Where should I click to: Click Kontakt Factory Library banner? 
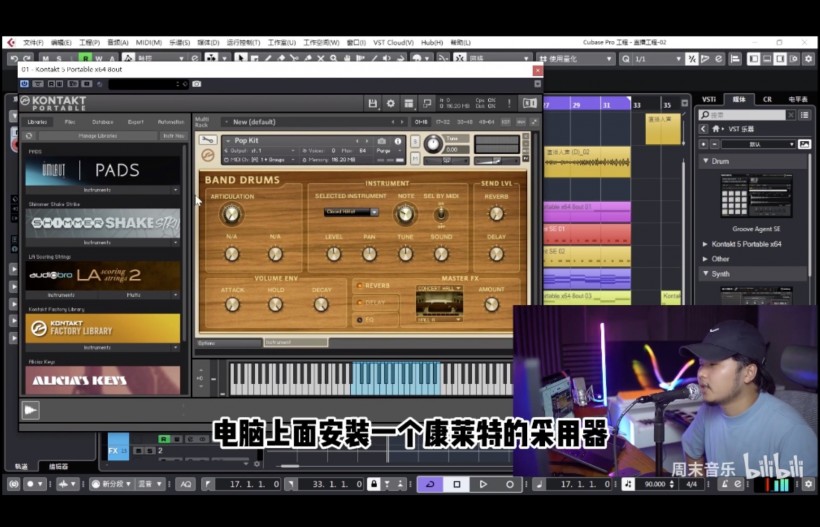point(102,328)
